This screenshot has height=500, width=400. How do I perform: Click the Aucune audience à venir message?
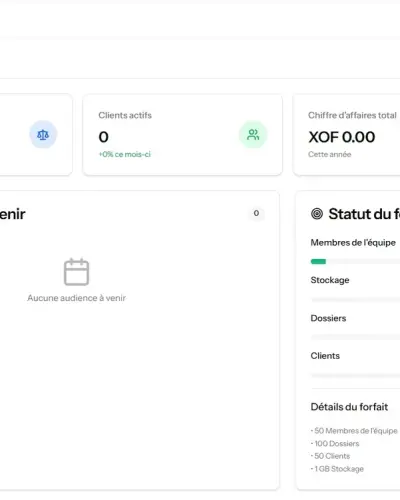(76, 298)
